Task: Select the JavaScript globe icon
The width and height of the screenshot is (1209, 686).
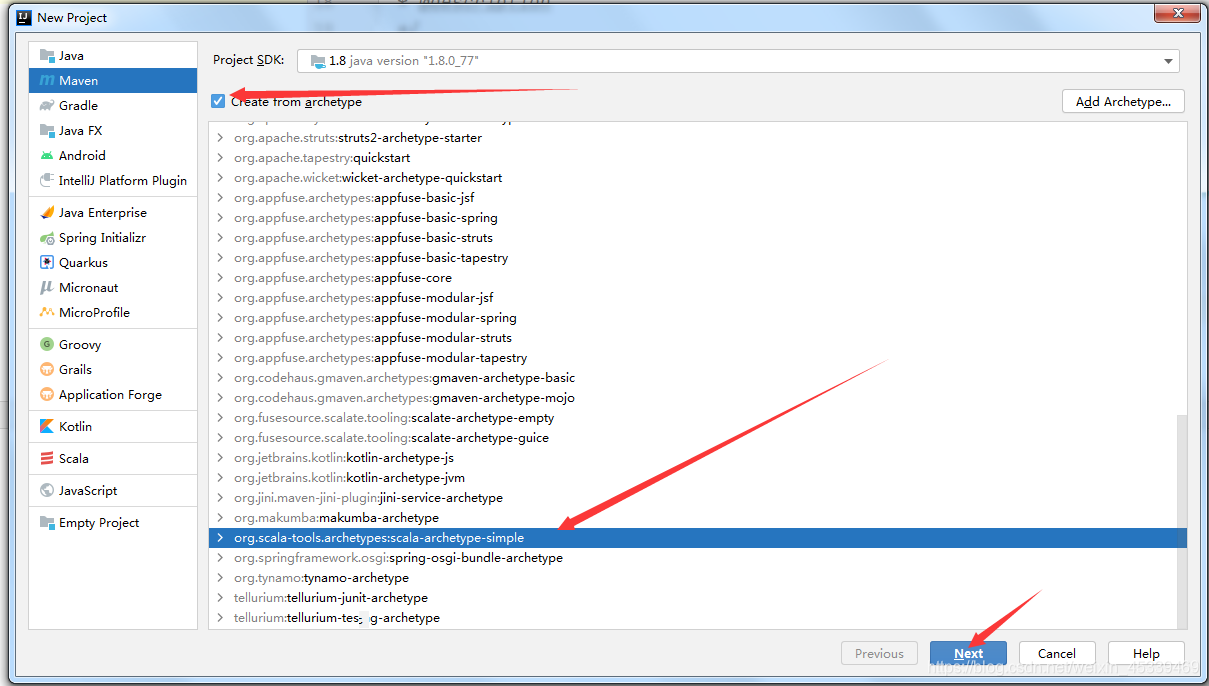Action: pos(46,491)
